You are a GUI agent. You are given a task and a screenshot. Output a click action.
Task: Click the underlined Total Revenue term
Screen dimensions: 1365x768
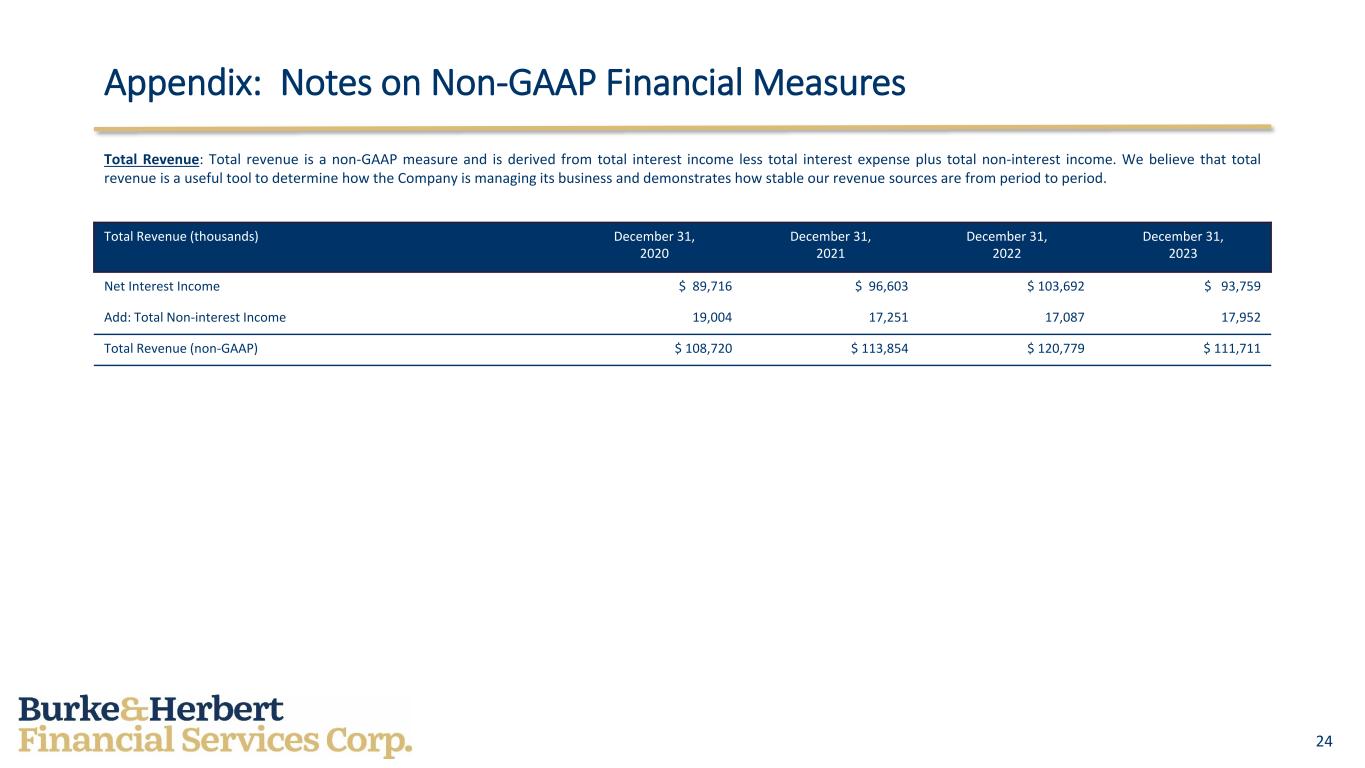point(151,159)
